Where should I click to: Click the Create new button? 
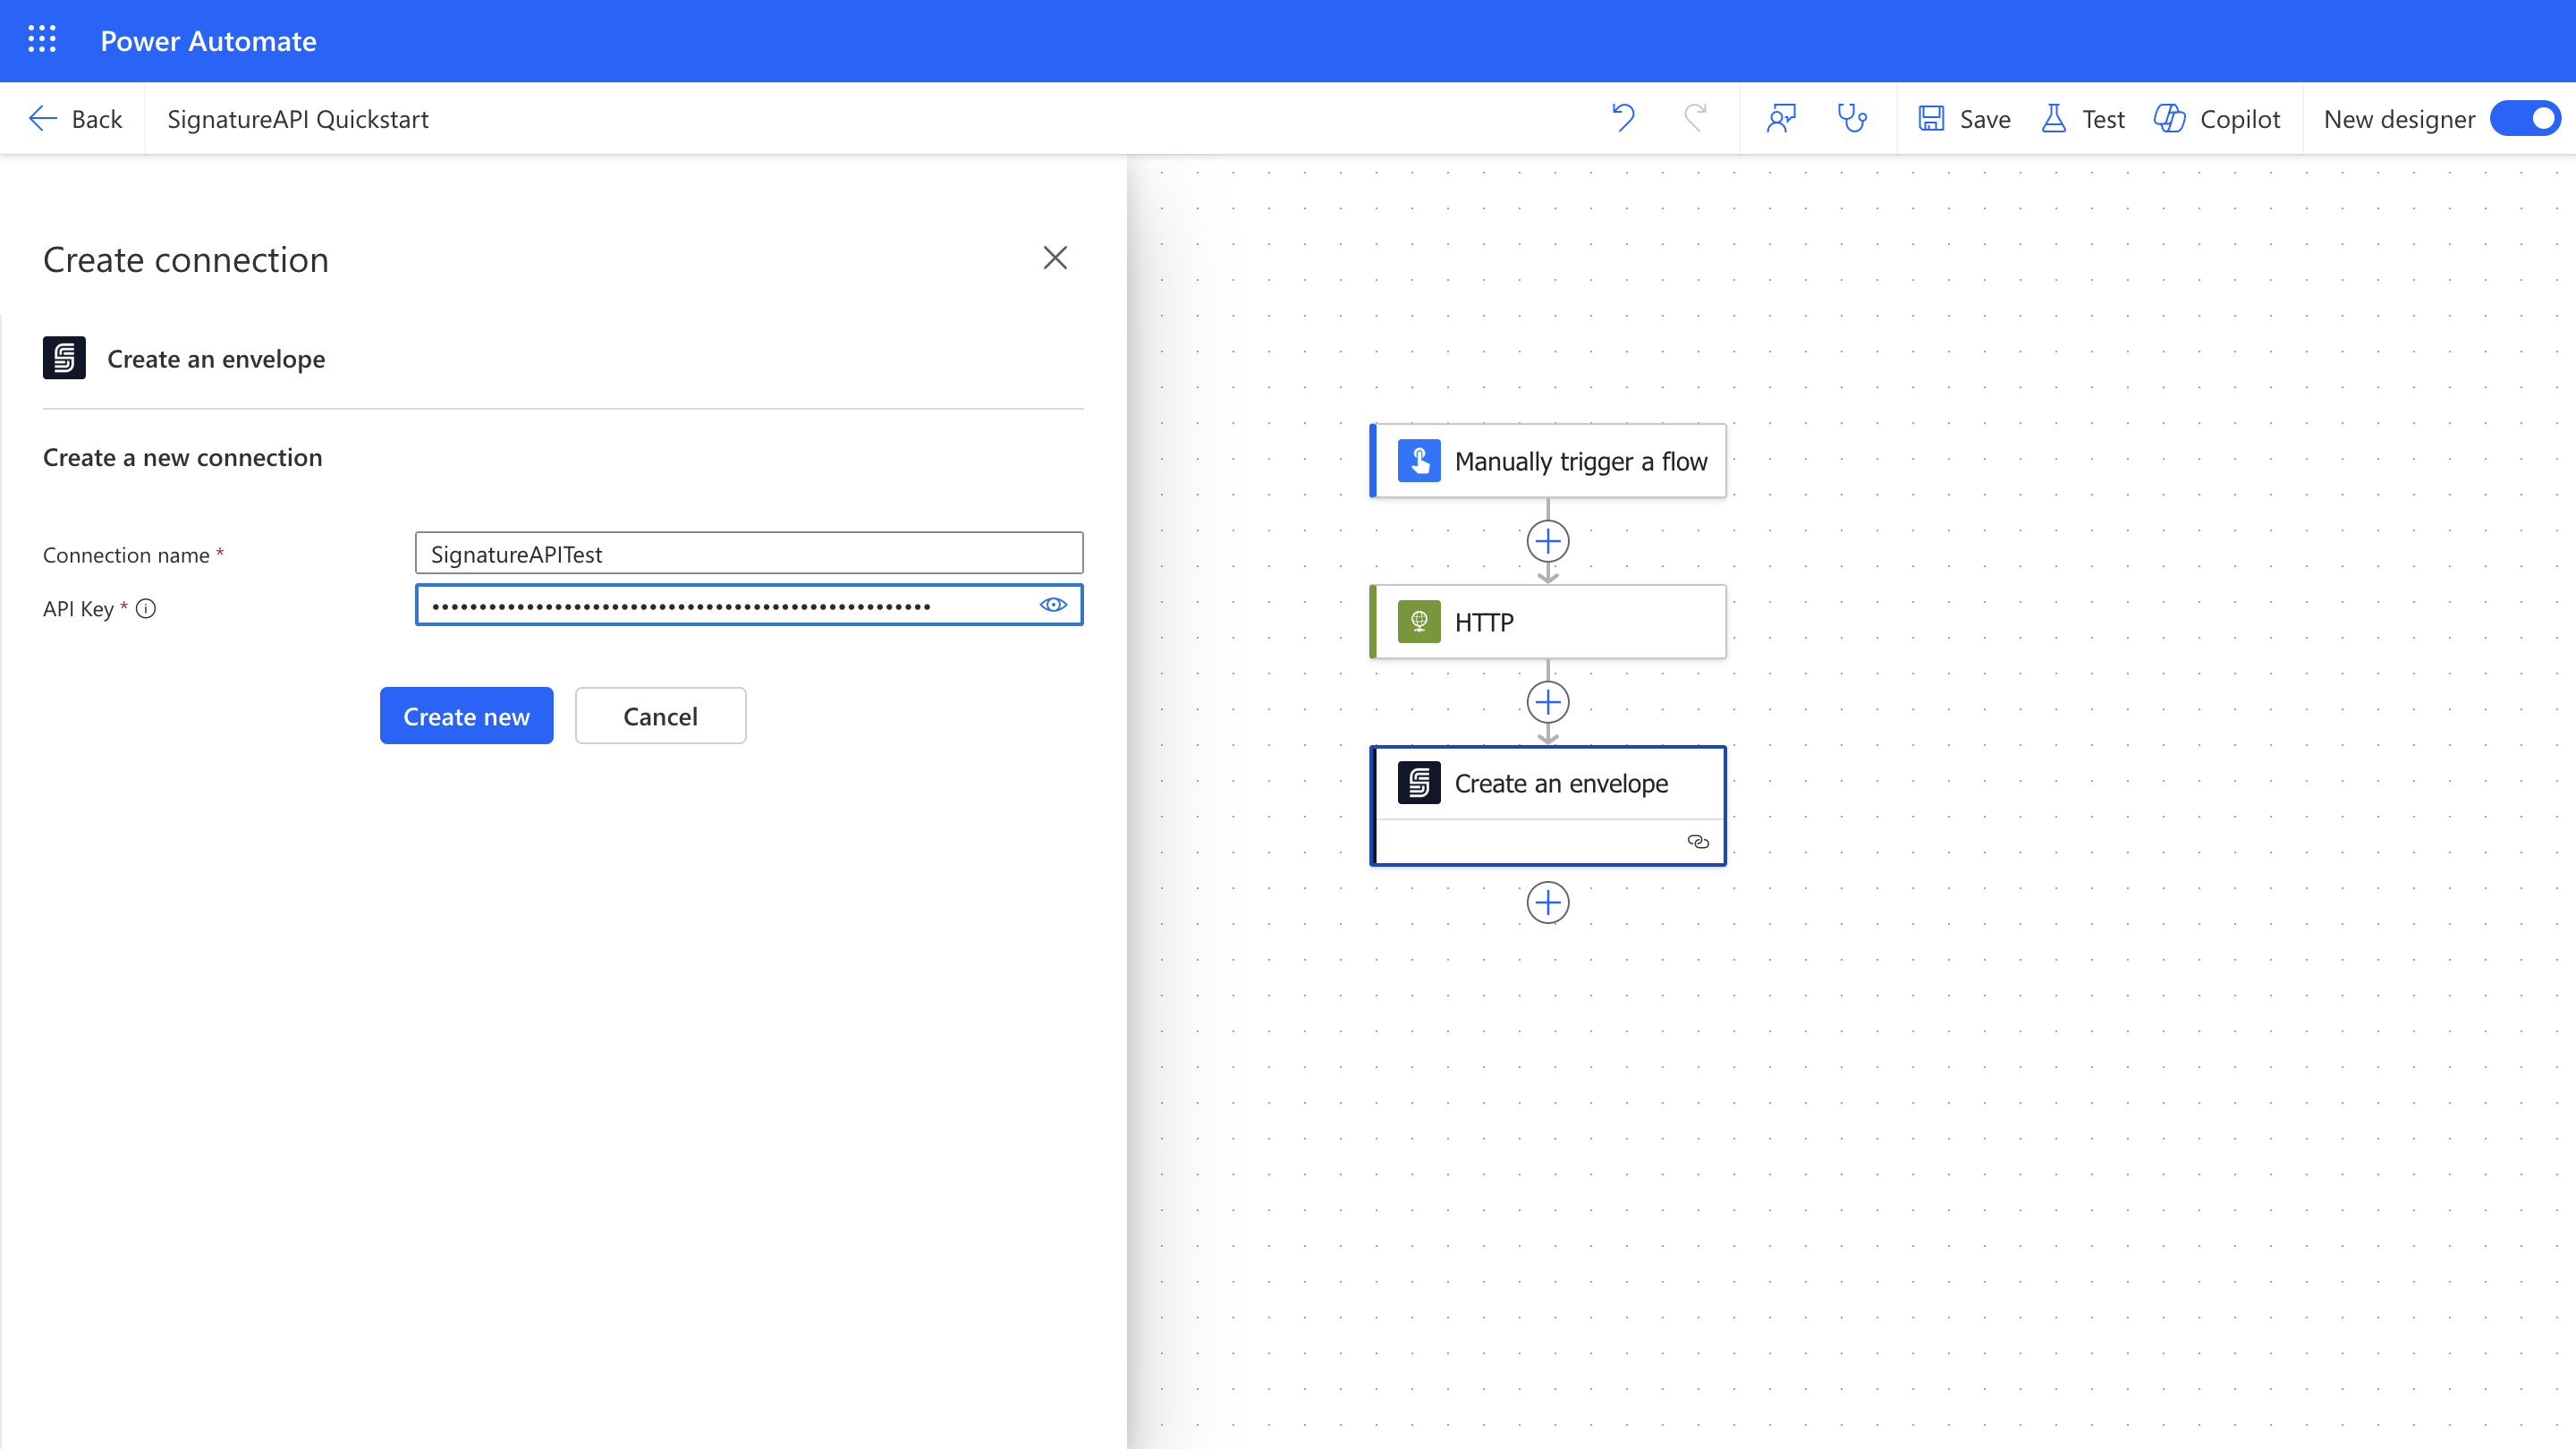(x=466, y=715)
